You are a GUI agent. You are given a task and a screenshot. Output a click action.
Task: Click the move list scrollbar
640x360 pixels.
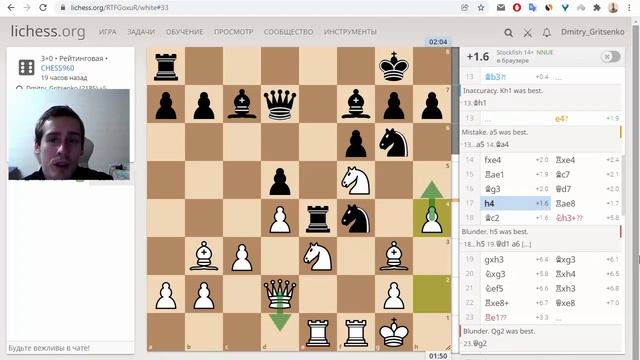click(x=623, y=184)
